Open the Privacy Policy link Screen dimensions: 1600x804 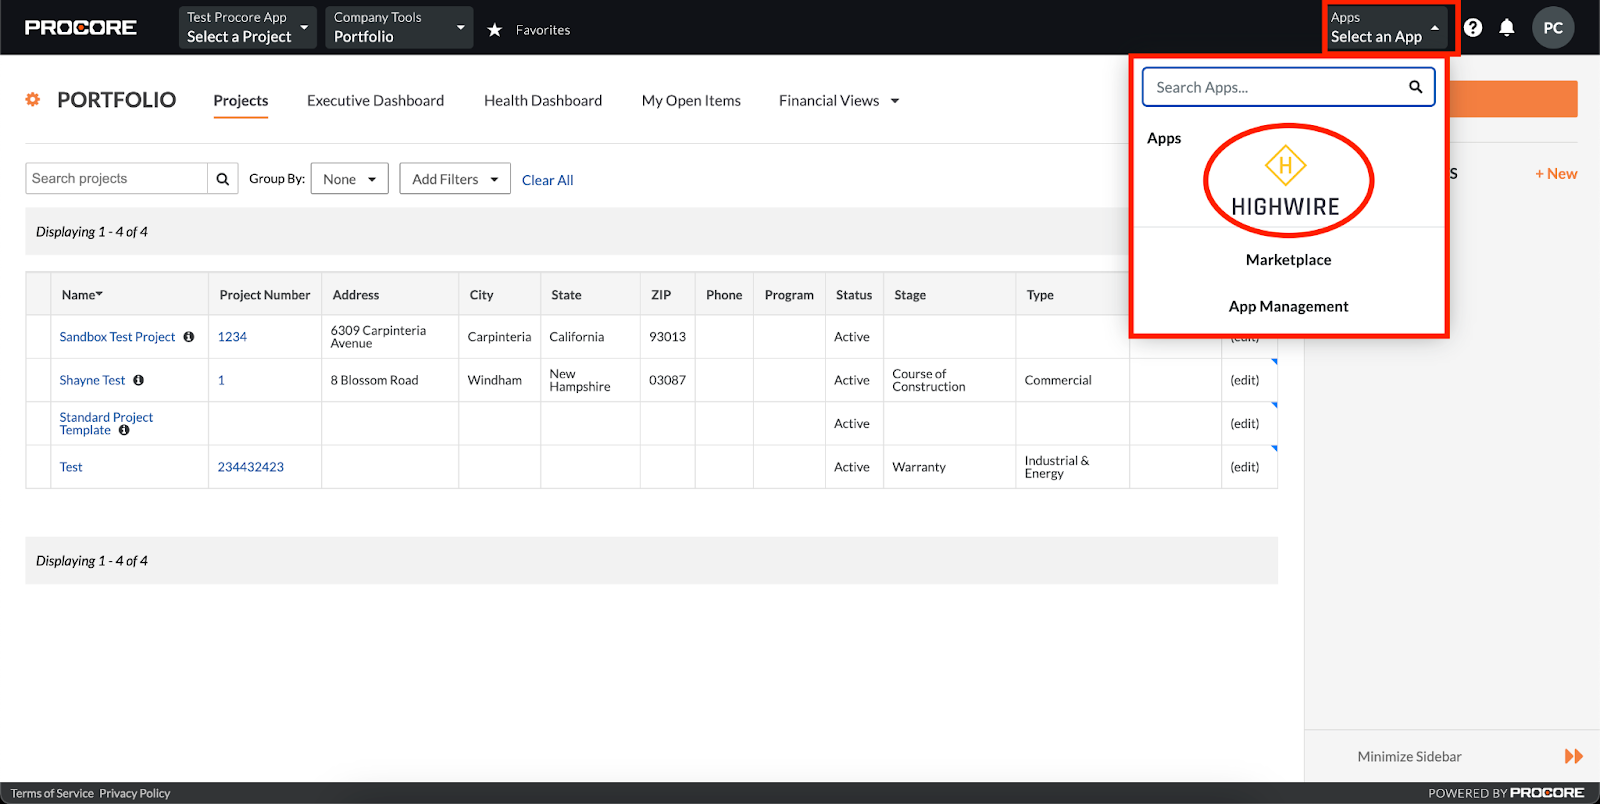coord(135,794)
